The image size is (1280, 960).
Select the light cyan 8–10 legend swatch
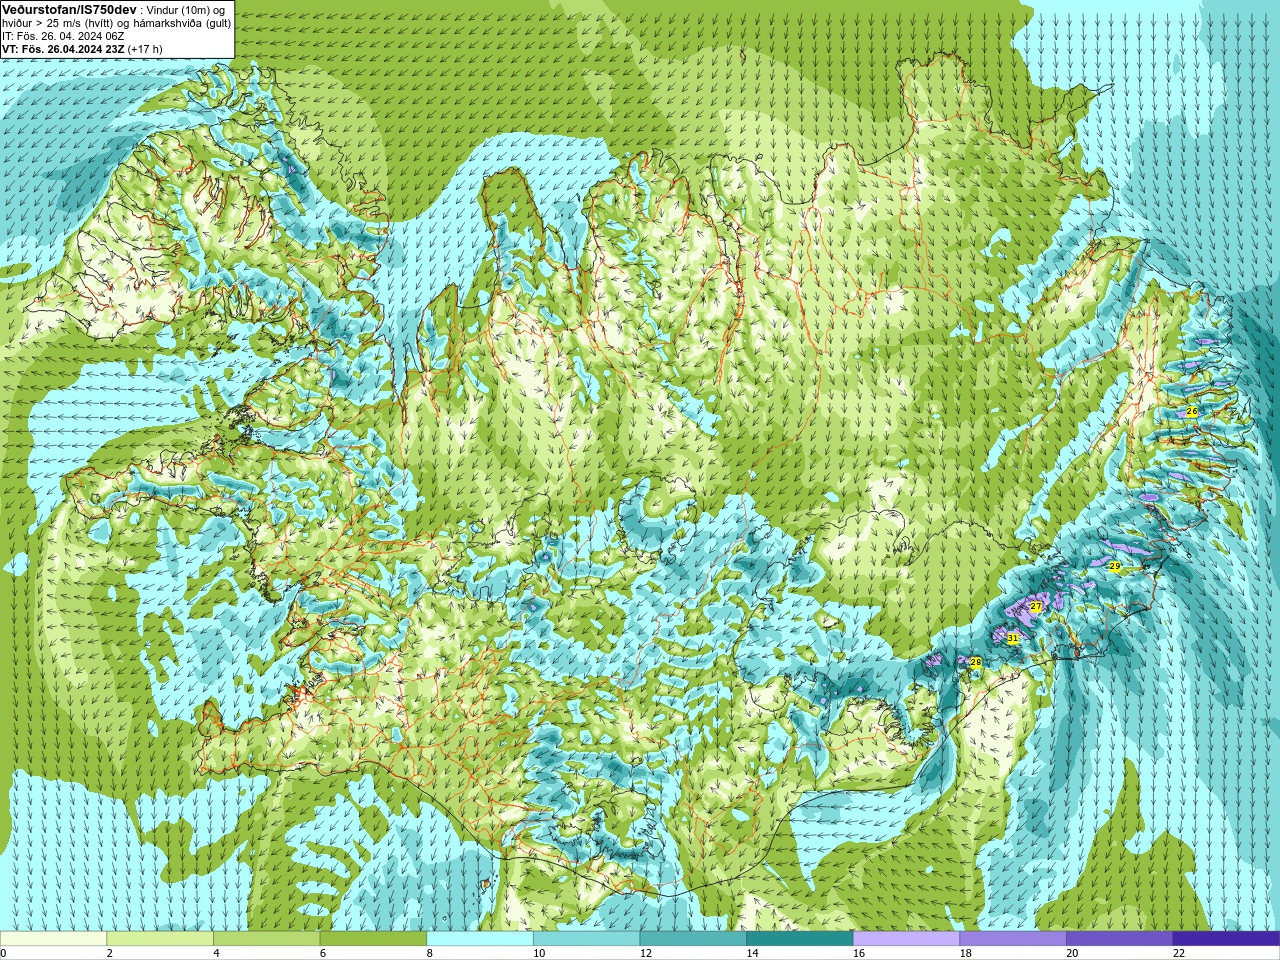point(480,939)
